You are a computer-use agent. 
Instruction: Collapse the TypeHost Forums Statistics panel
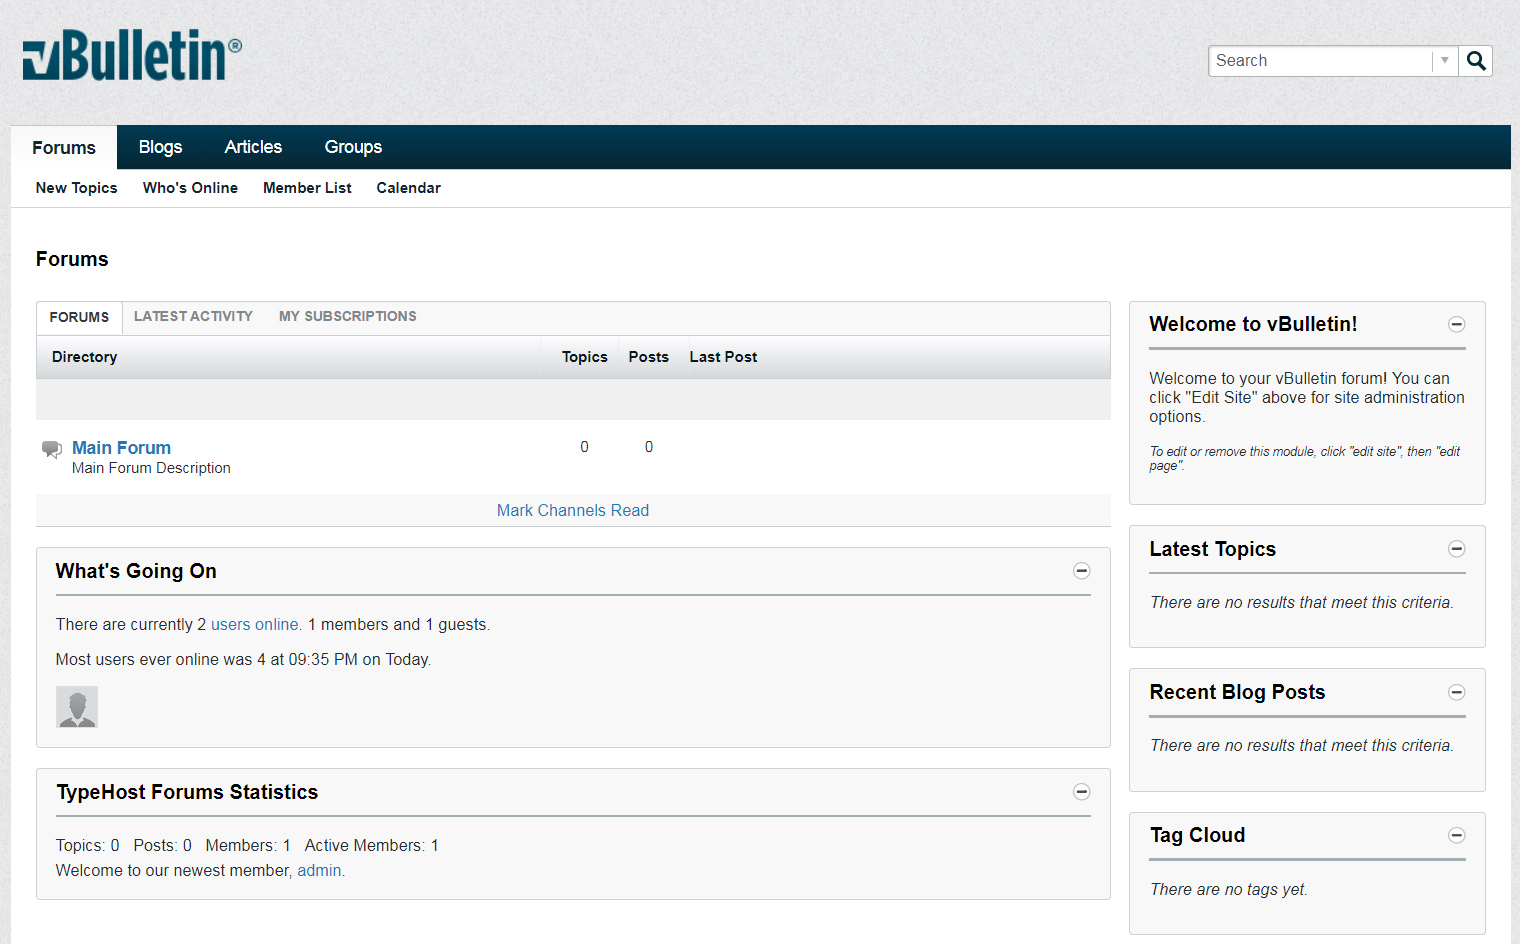[1082, 791]
